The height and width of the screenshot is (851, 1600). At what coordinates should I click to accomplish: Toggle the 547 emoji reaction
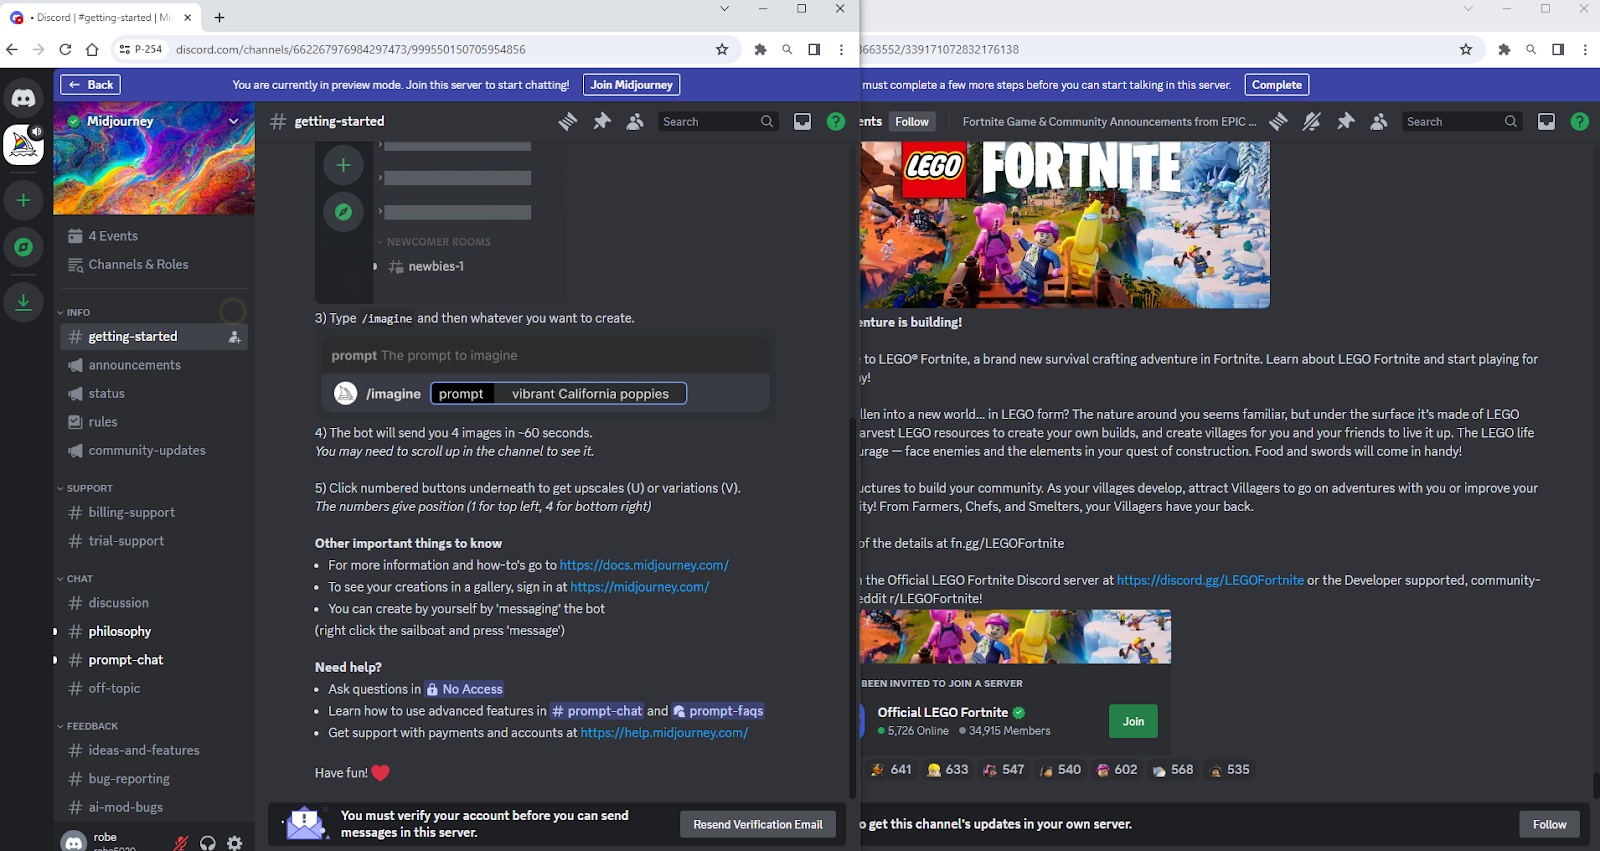[x=1003, y=770]
